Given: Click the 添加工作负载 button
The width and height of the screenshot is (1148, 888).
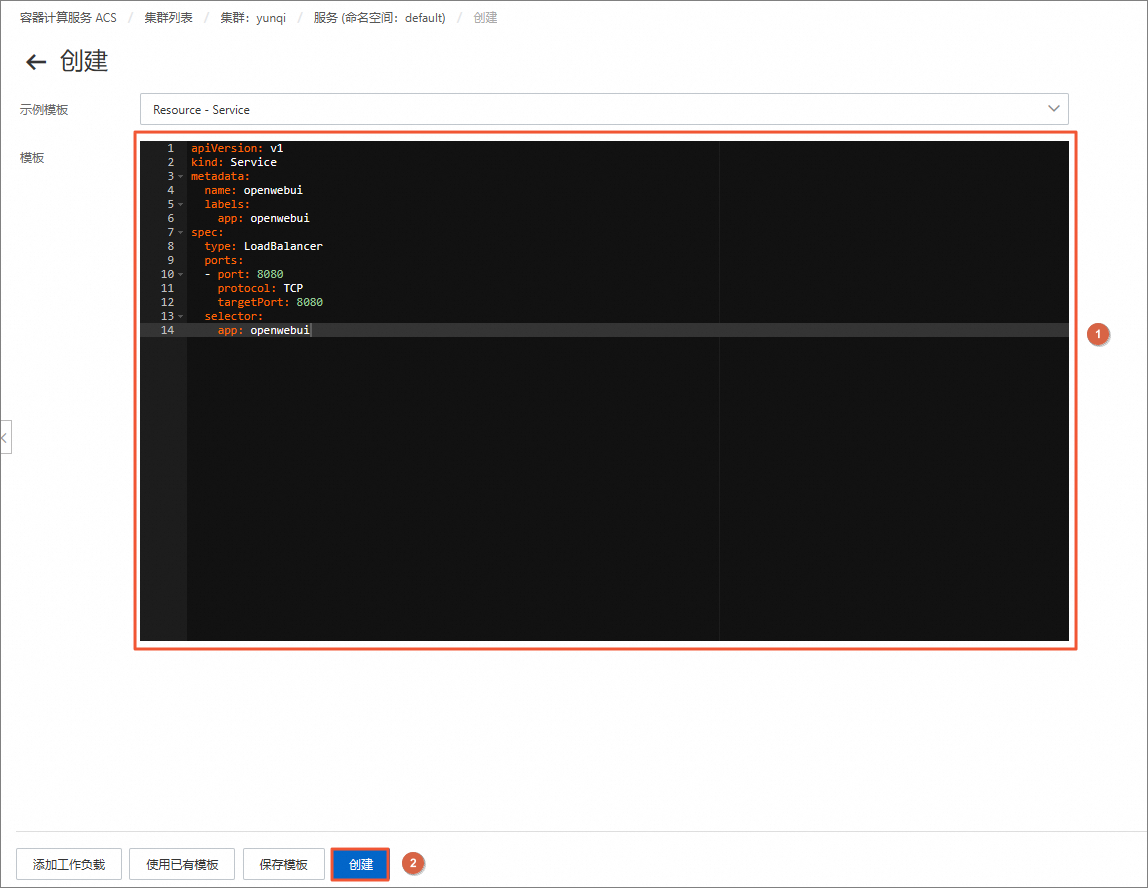Looking at the screenshot, I should point(69,865).
